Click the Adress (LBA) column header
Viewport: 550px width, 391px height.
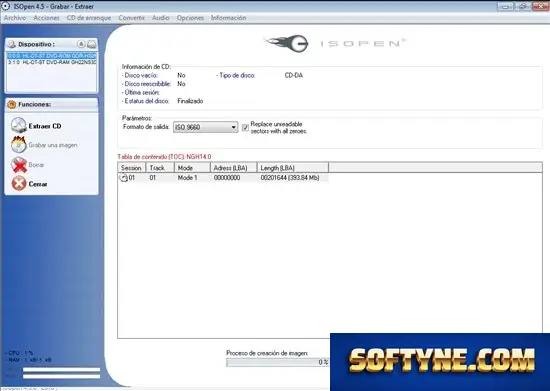[x=234, y=168]
